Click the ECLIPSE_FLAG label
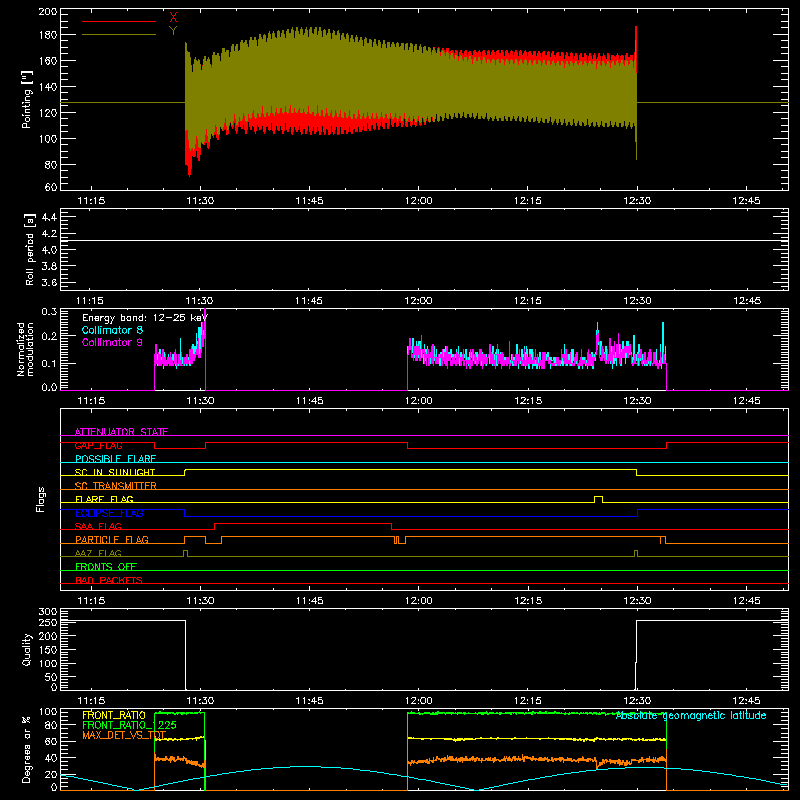Viewport: 800px width, 800px height. (x=109, y=513)
